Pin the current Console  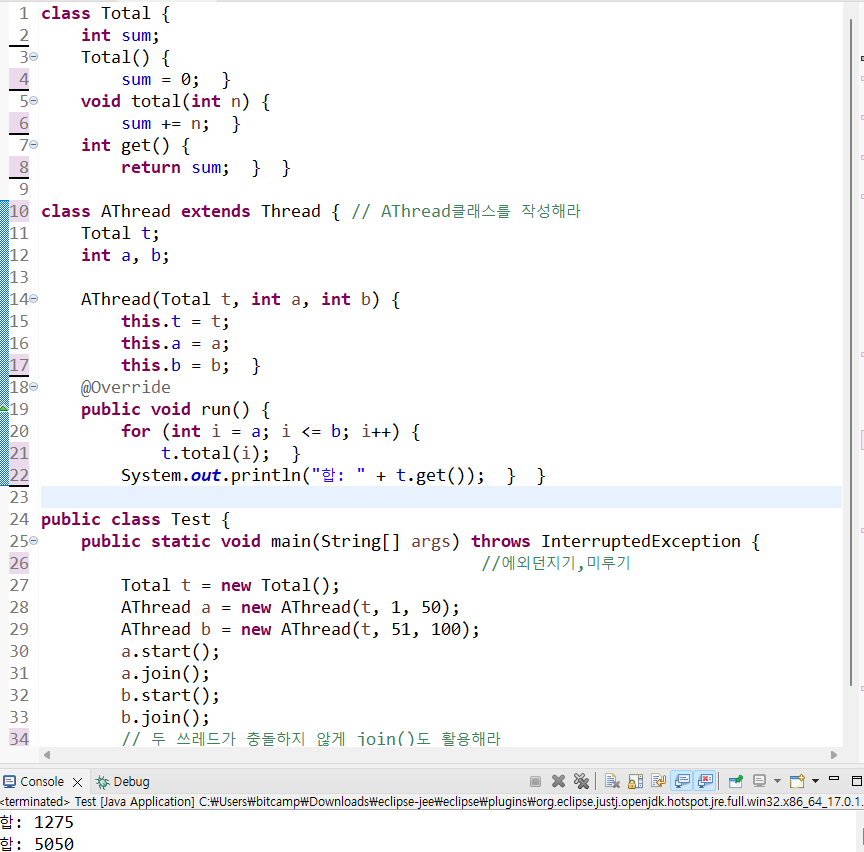tap(736, 781)
